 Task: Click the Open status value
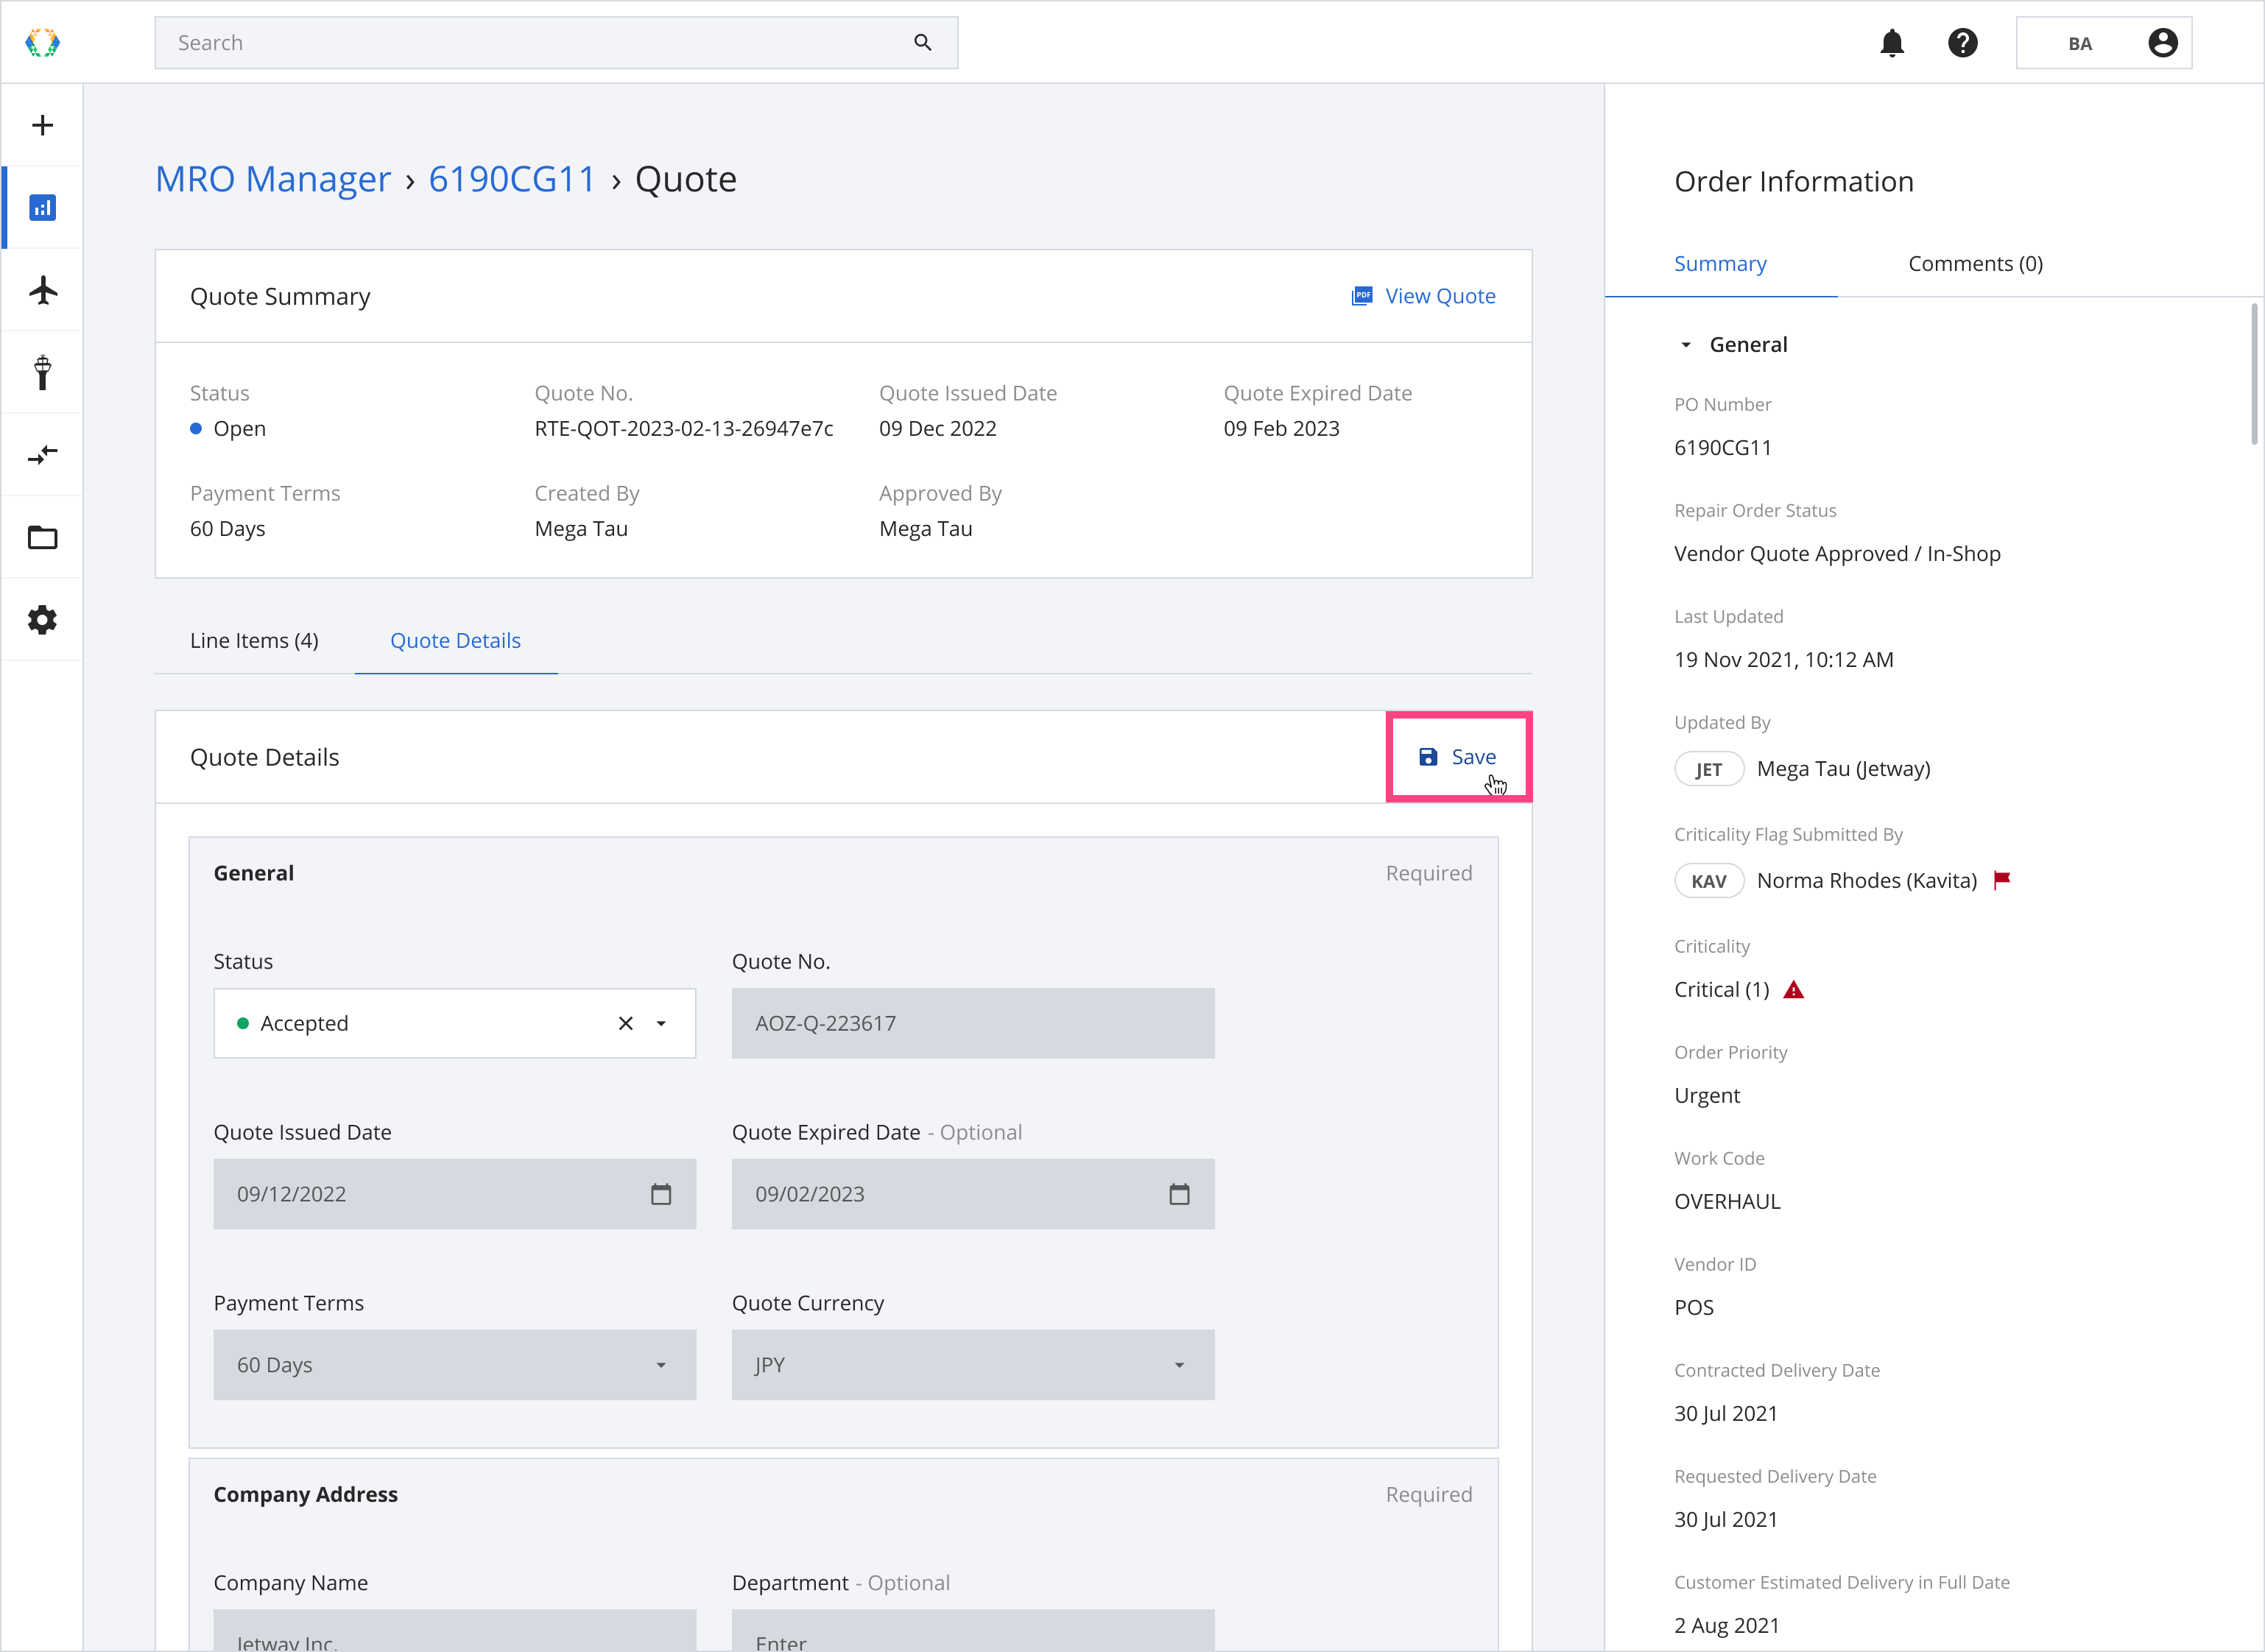(x=239, y=429)
